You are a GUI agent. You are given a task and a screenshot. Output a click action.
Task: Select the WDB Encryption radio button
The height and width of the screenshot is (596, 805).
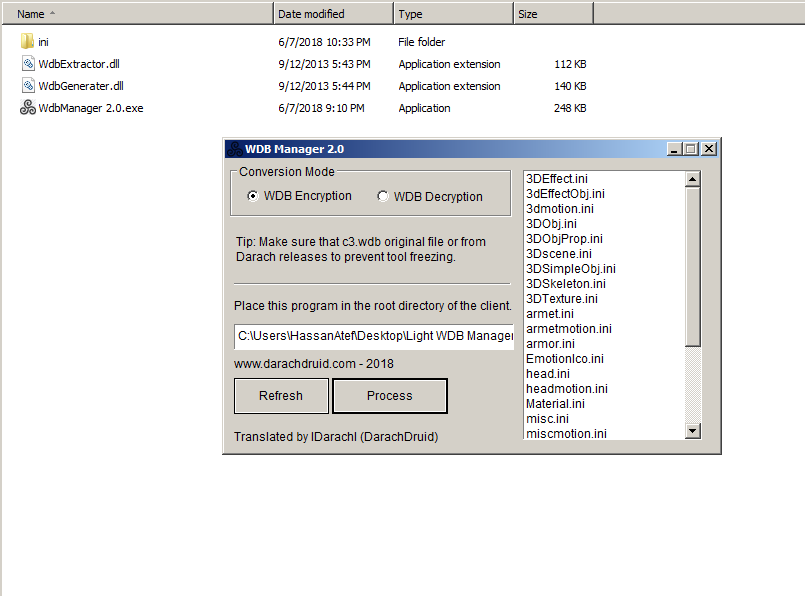click(253, 197)
